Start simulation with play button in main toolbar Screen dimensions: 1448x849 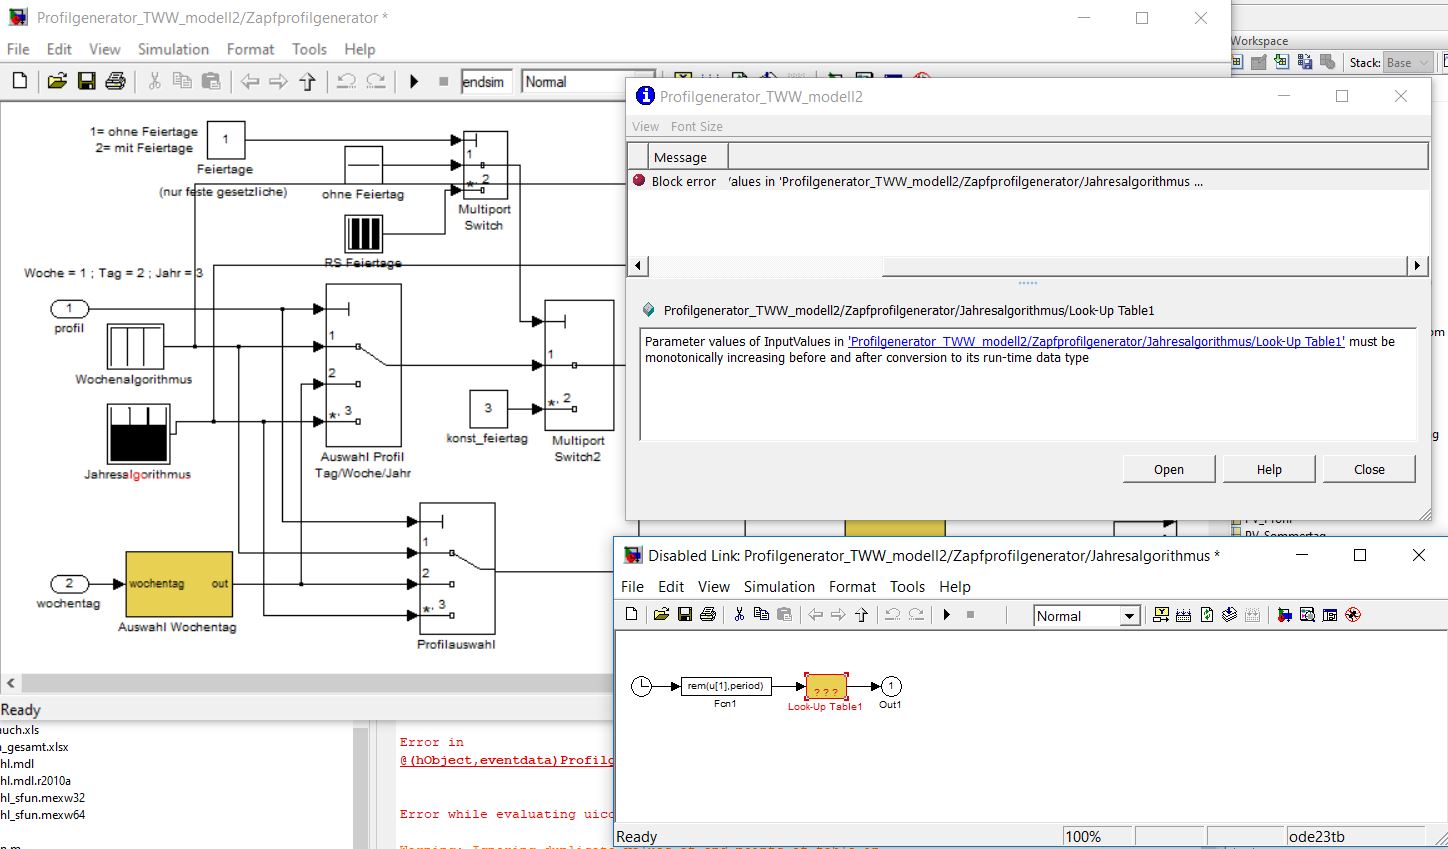[x=414, y=82]
